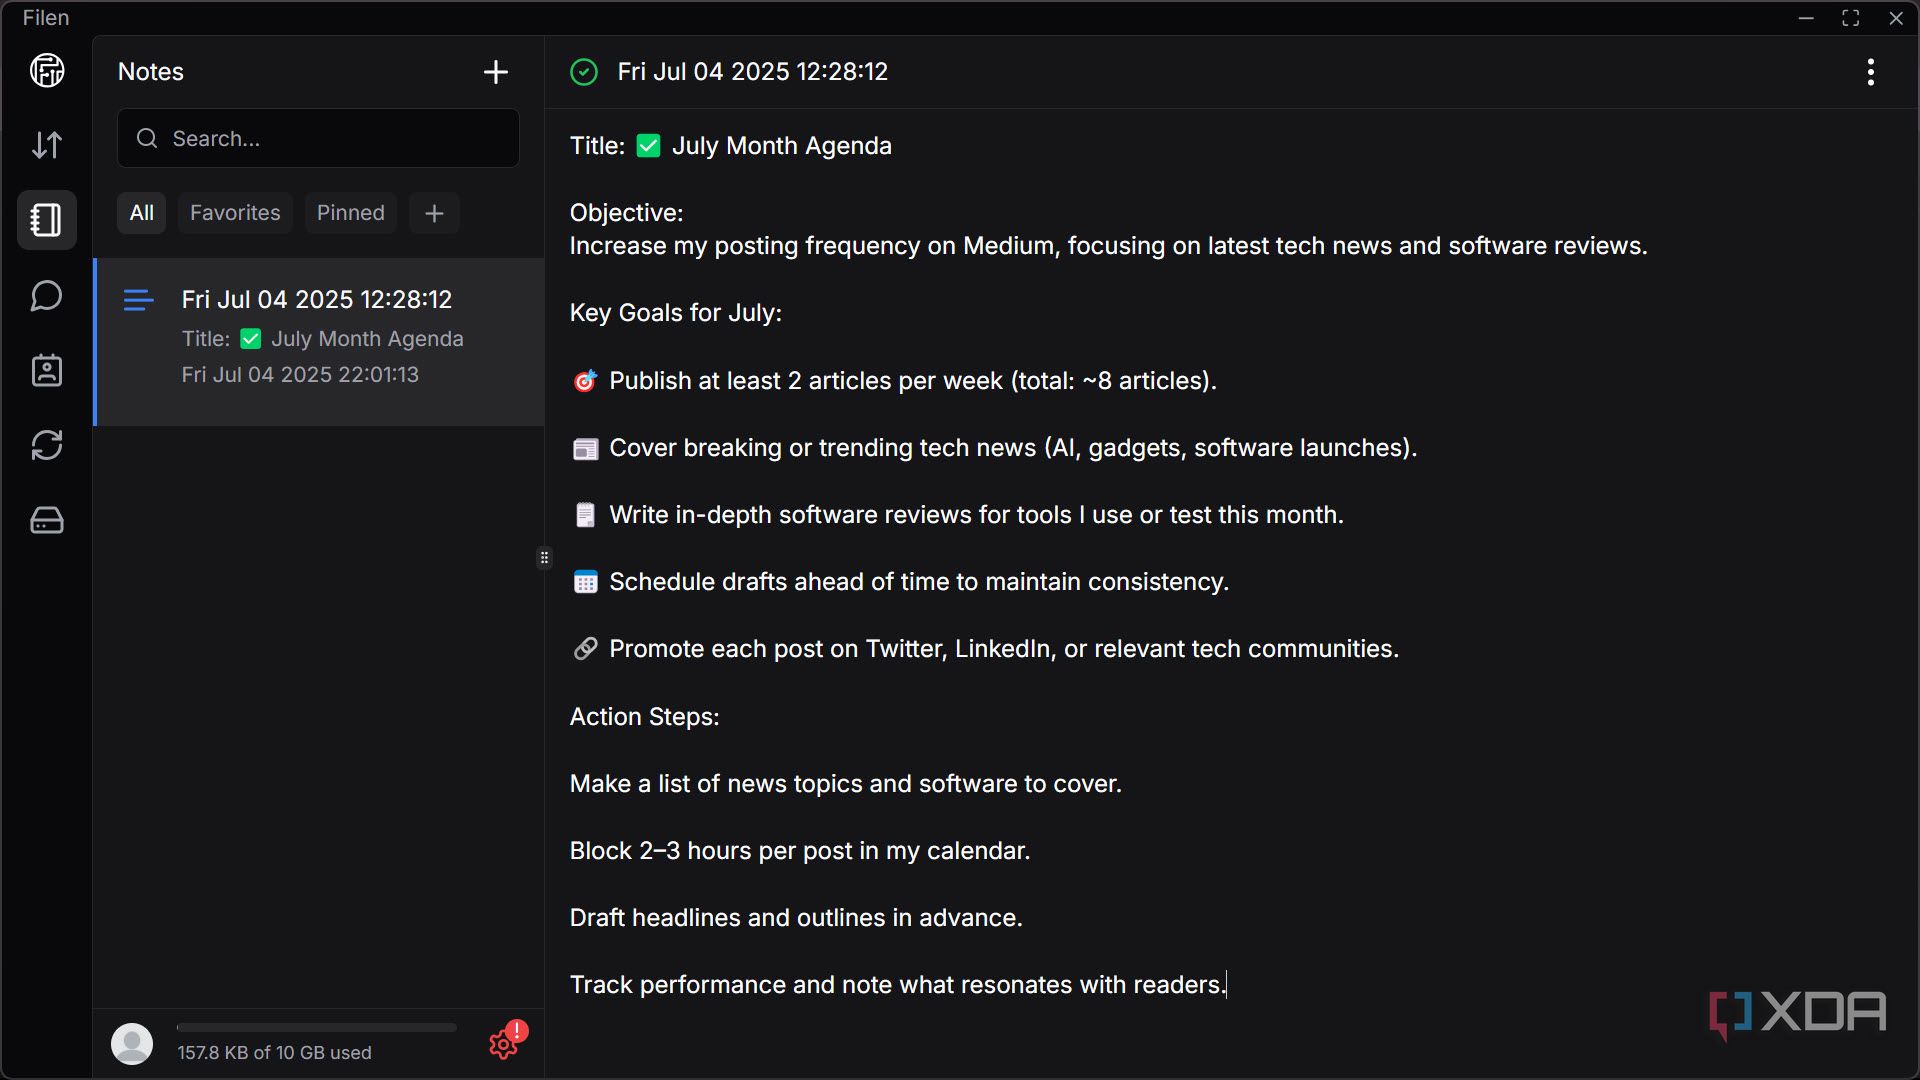Click the 'Action Steps:' line

645,717
